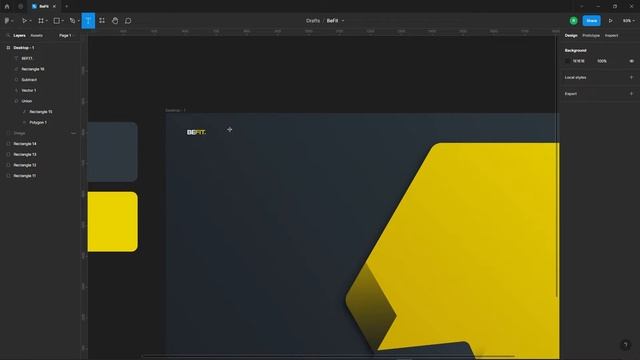Click the Export section label

click(x=571, y=93)
